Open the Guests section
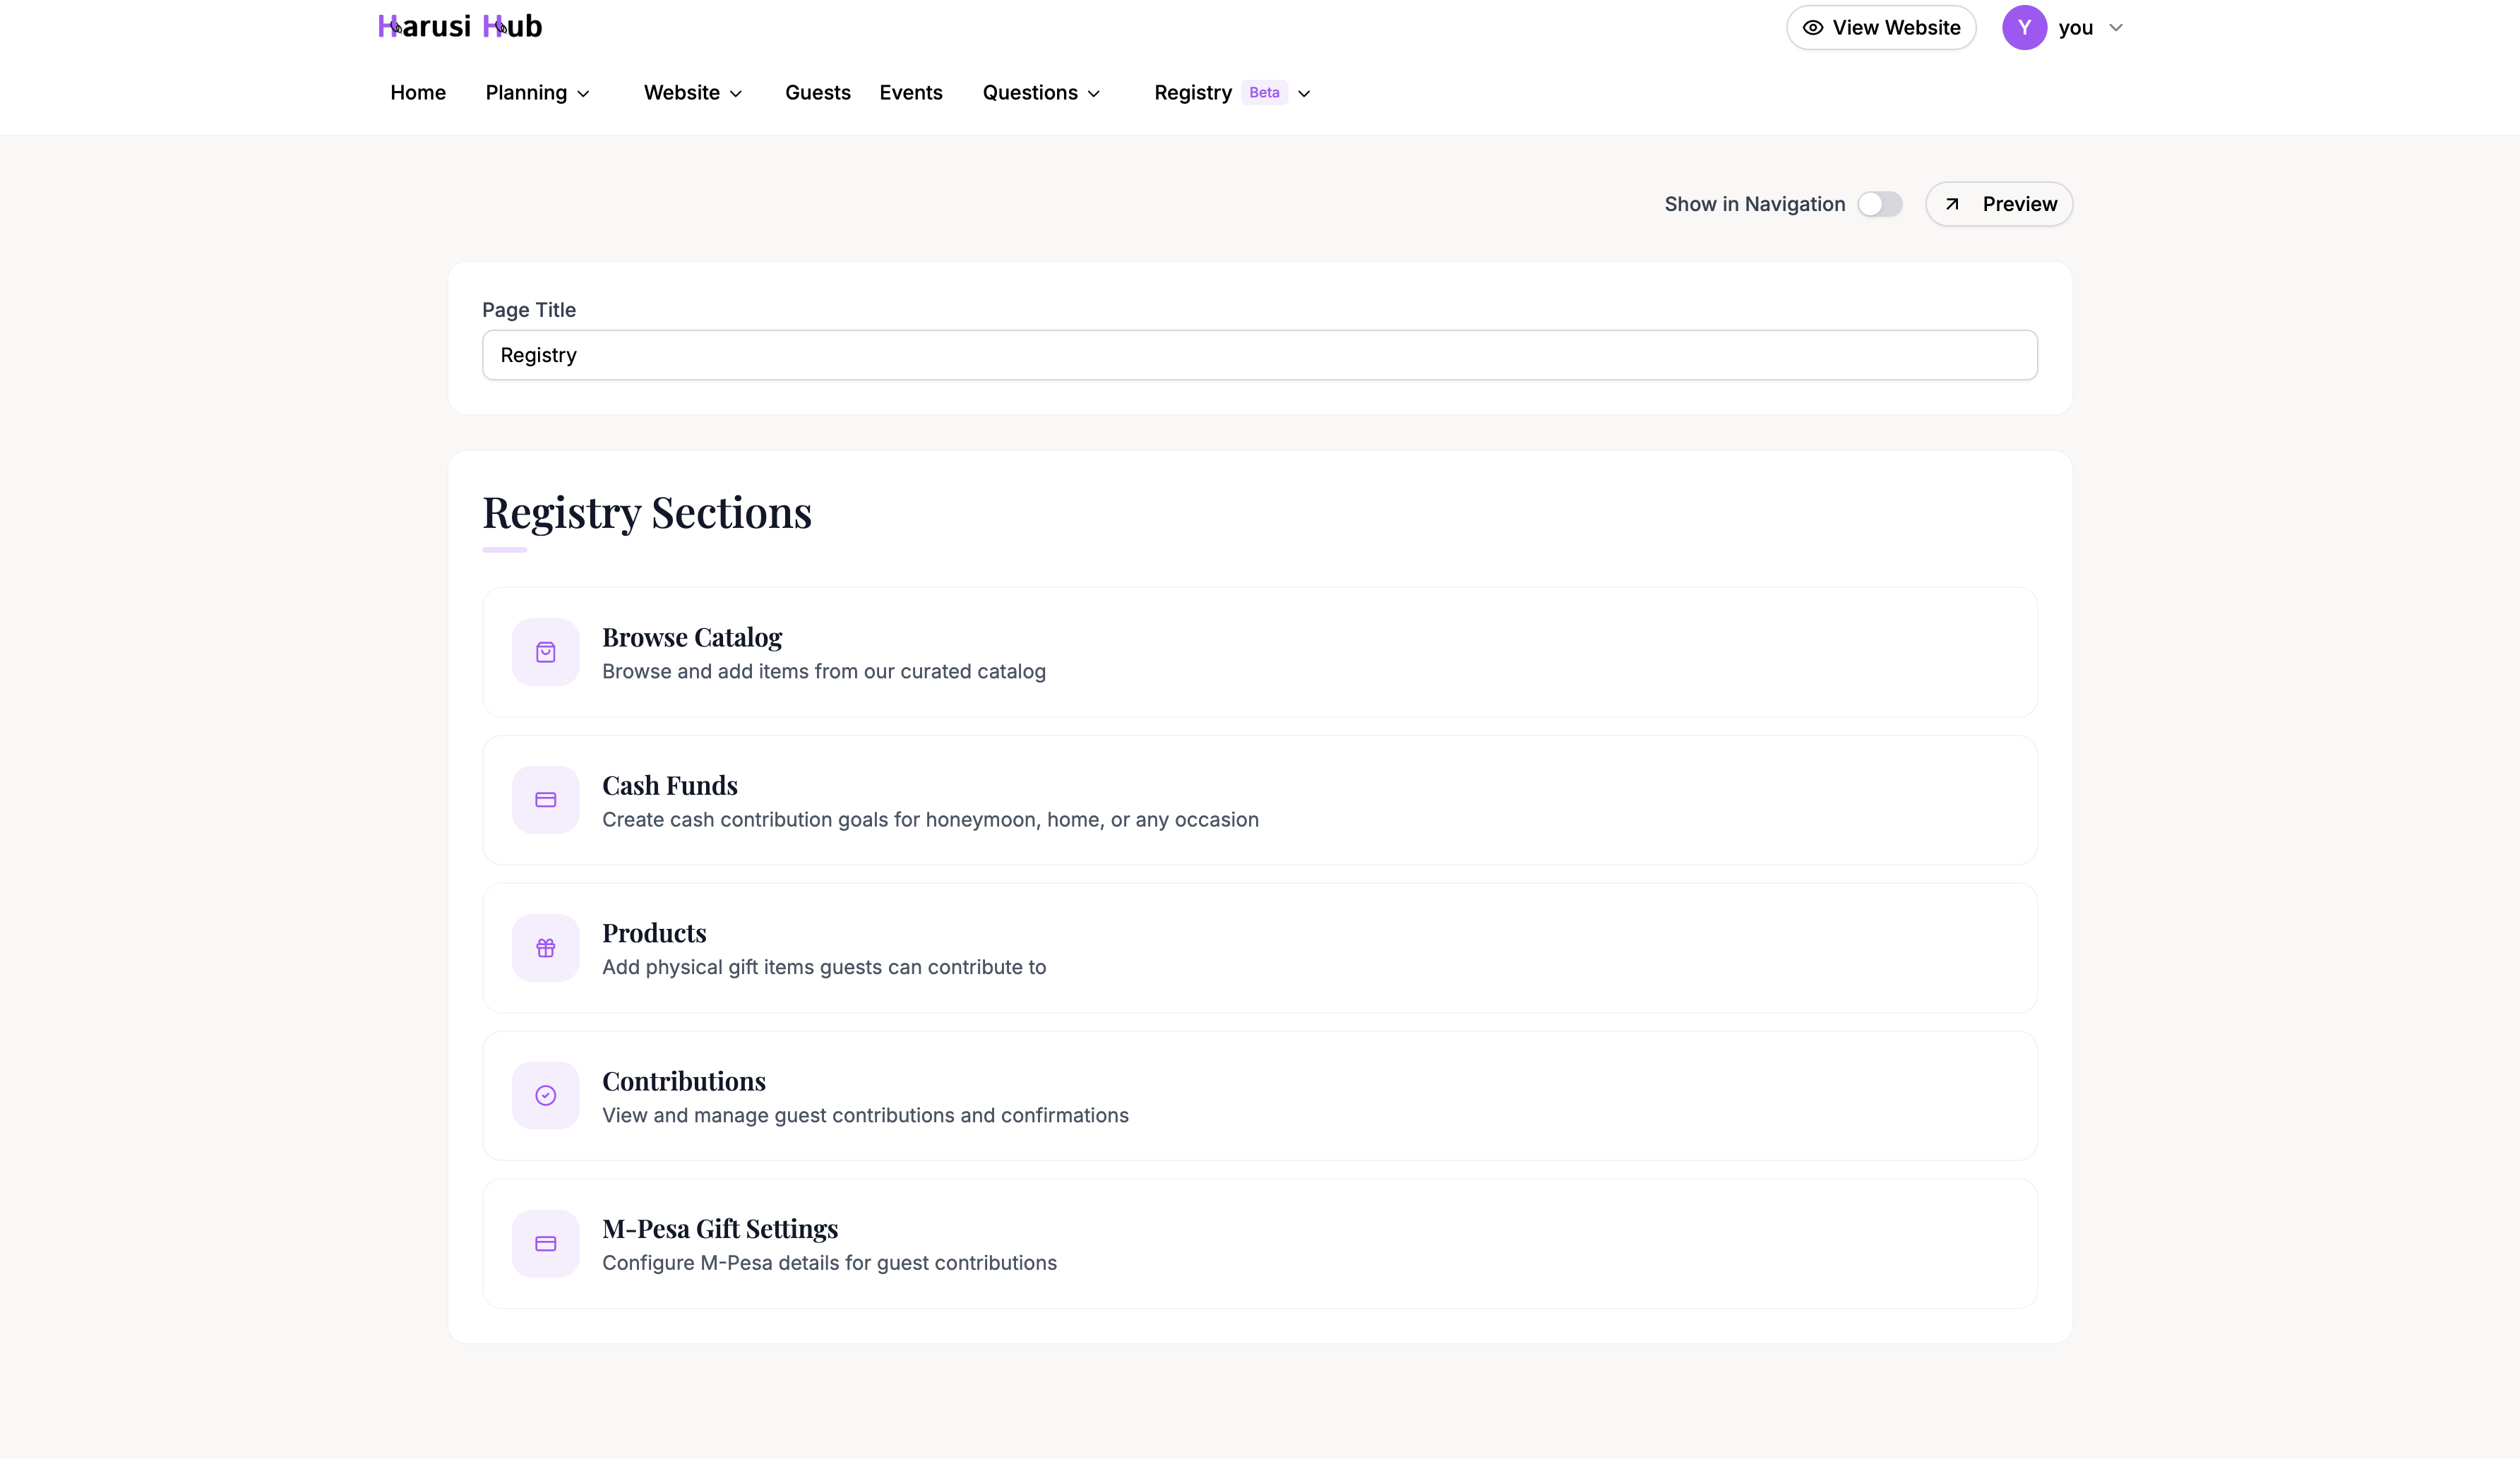This screenshot has height=1459, width=2520. coord(817,92)
